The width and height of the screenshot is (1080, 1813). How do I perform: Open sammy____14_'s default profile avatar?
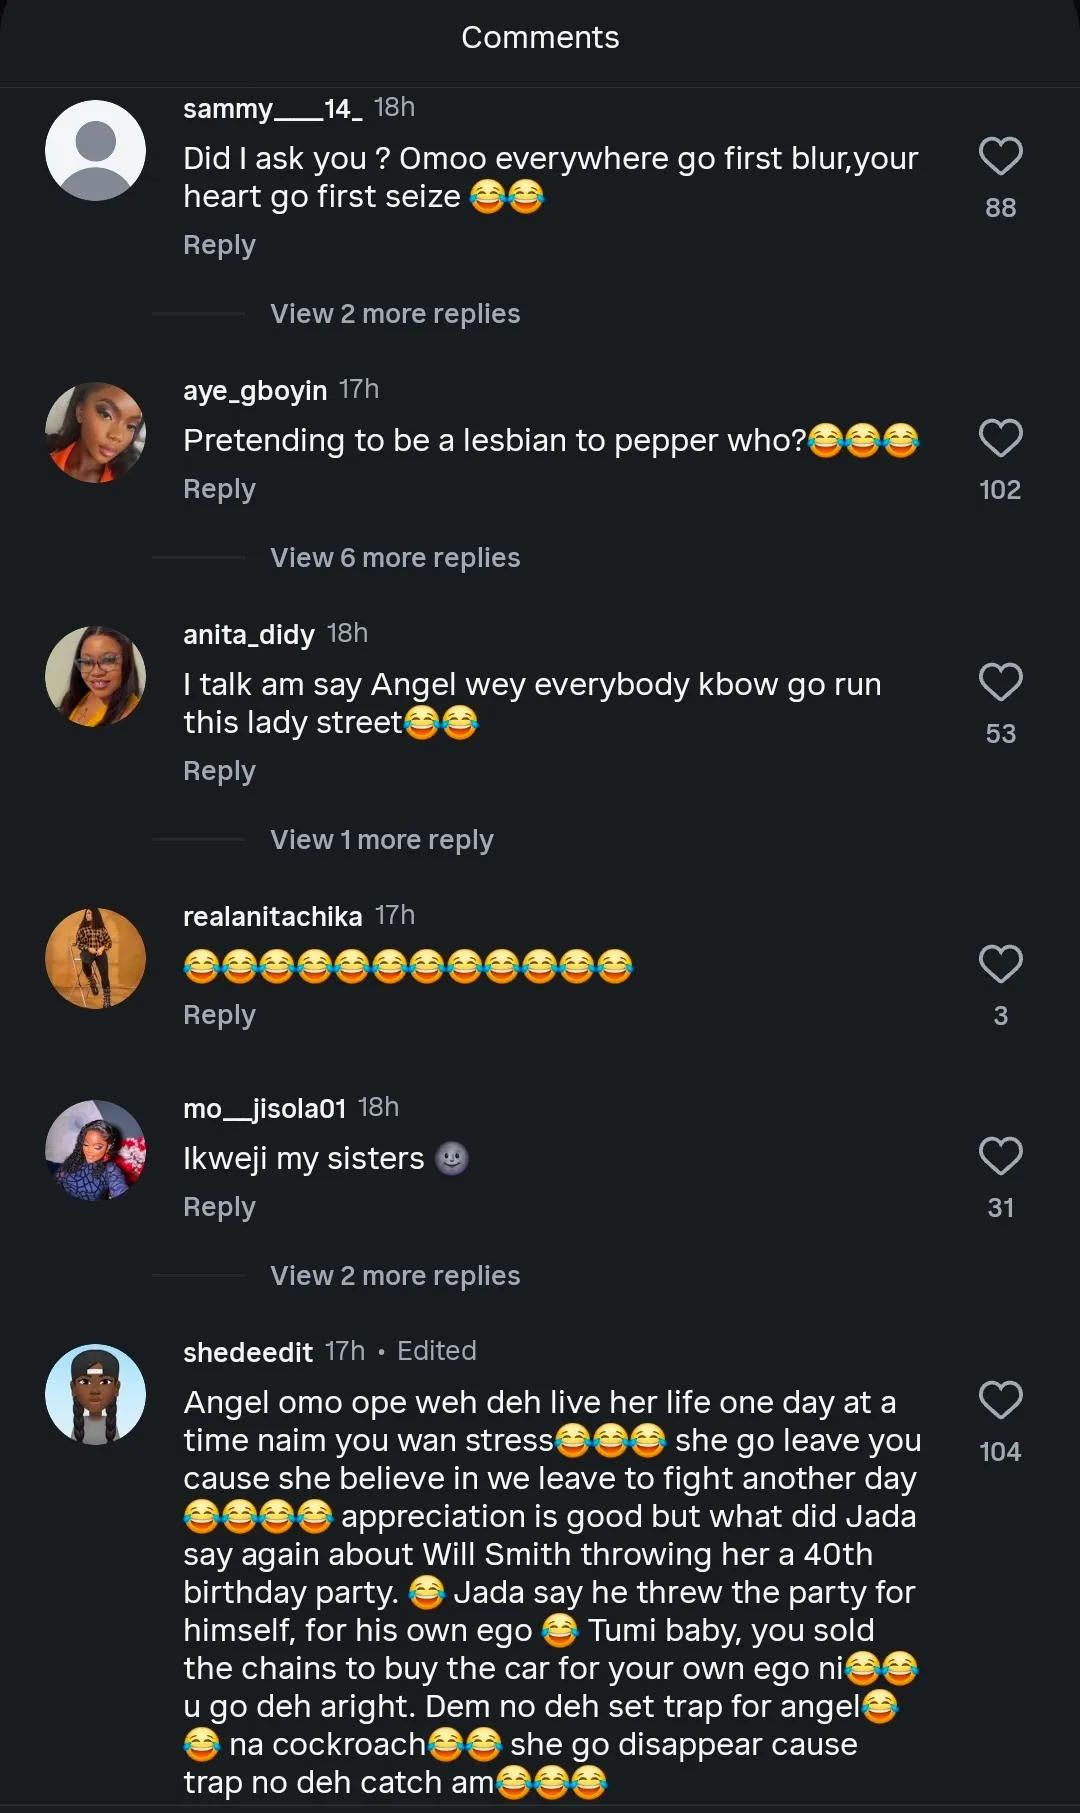click(x=96, y=151)
